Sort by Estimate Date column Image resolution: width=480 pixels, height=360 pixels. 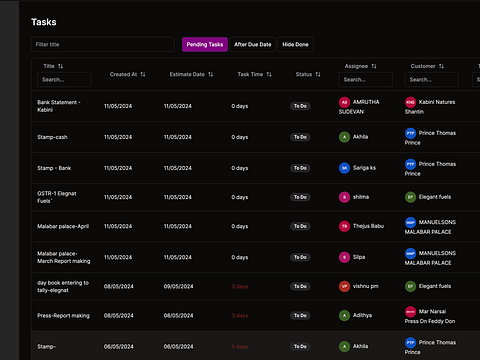click(210, 74)
